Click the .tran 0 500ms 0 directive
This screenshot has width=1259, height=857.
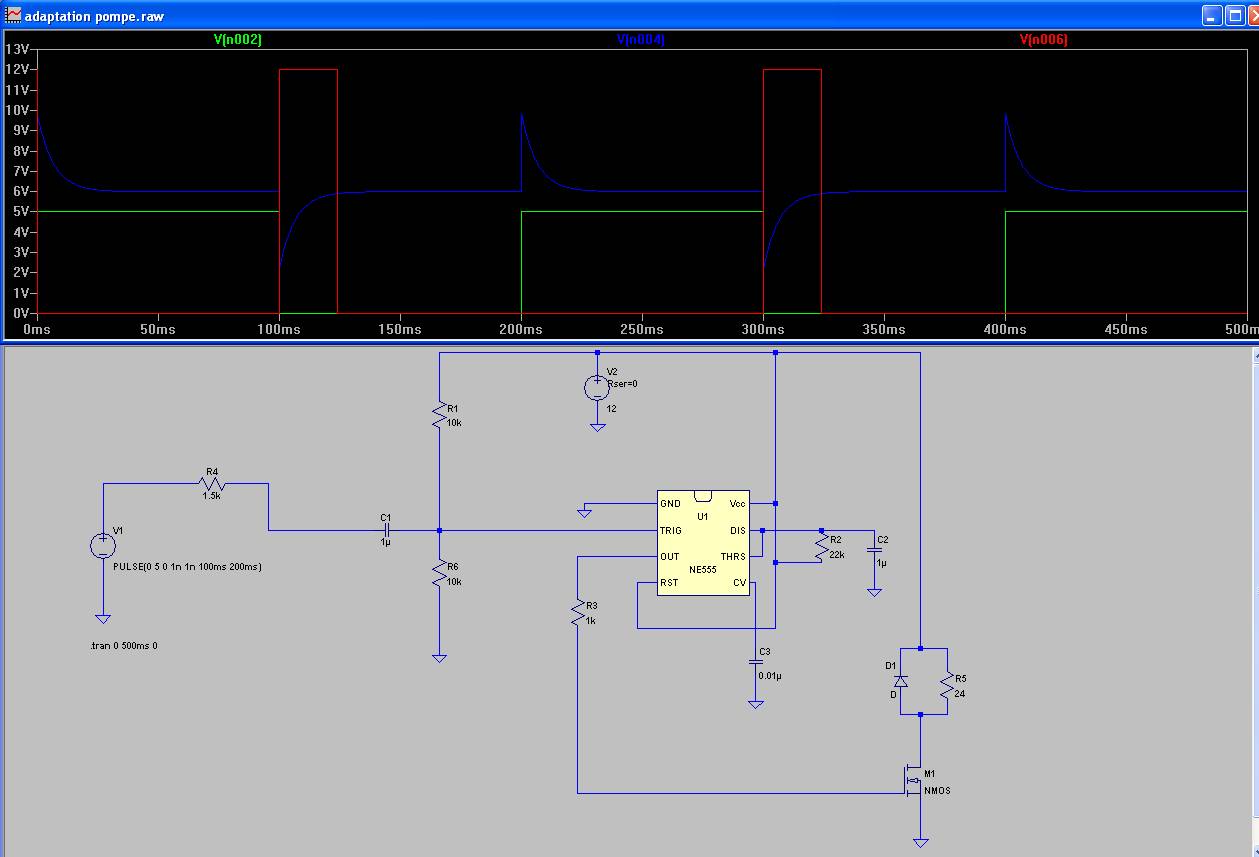click(x=123, y=646)
